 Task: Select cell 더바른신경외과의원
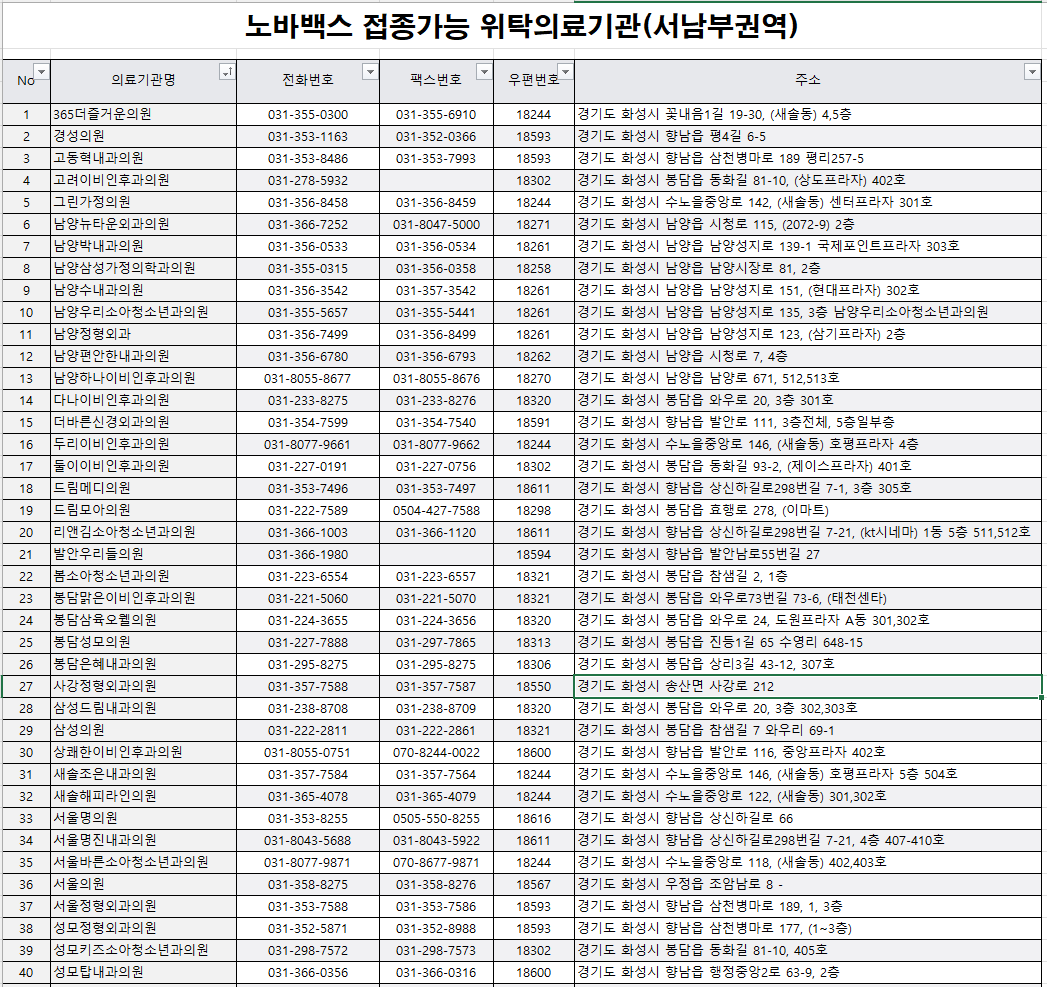[x=144, y=423]
